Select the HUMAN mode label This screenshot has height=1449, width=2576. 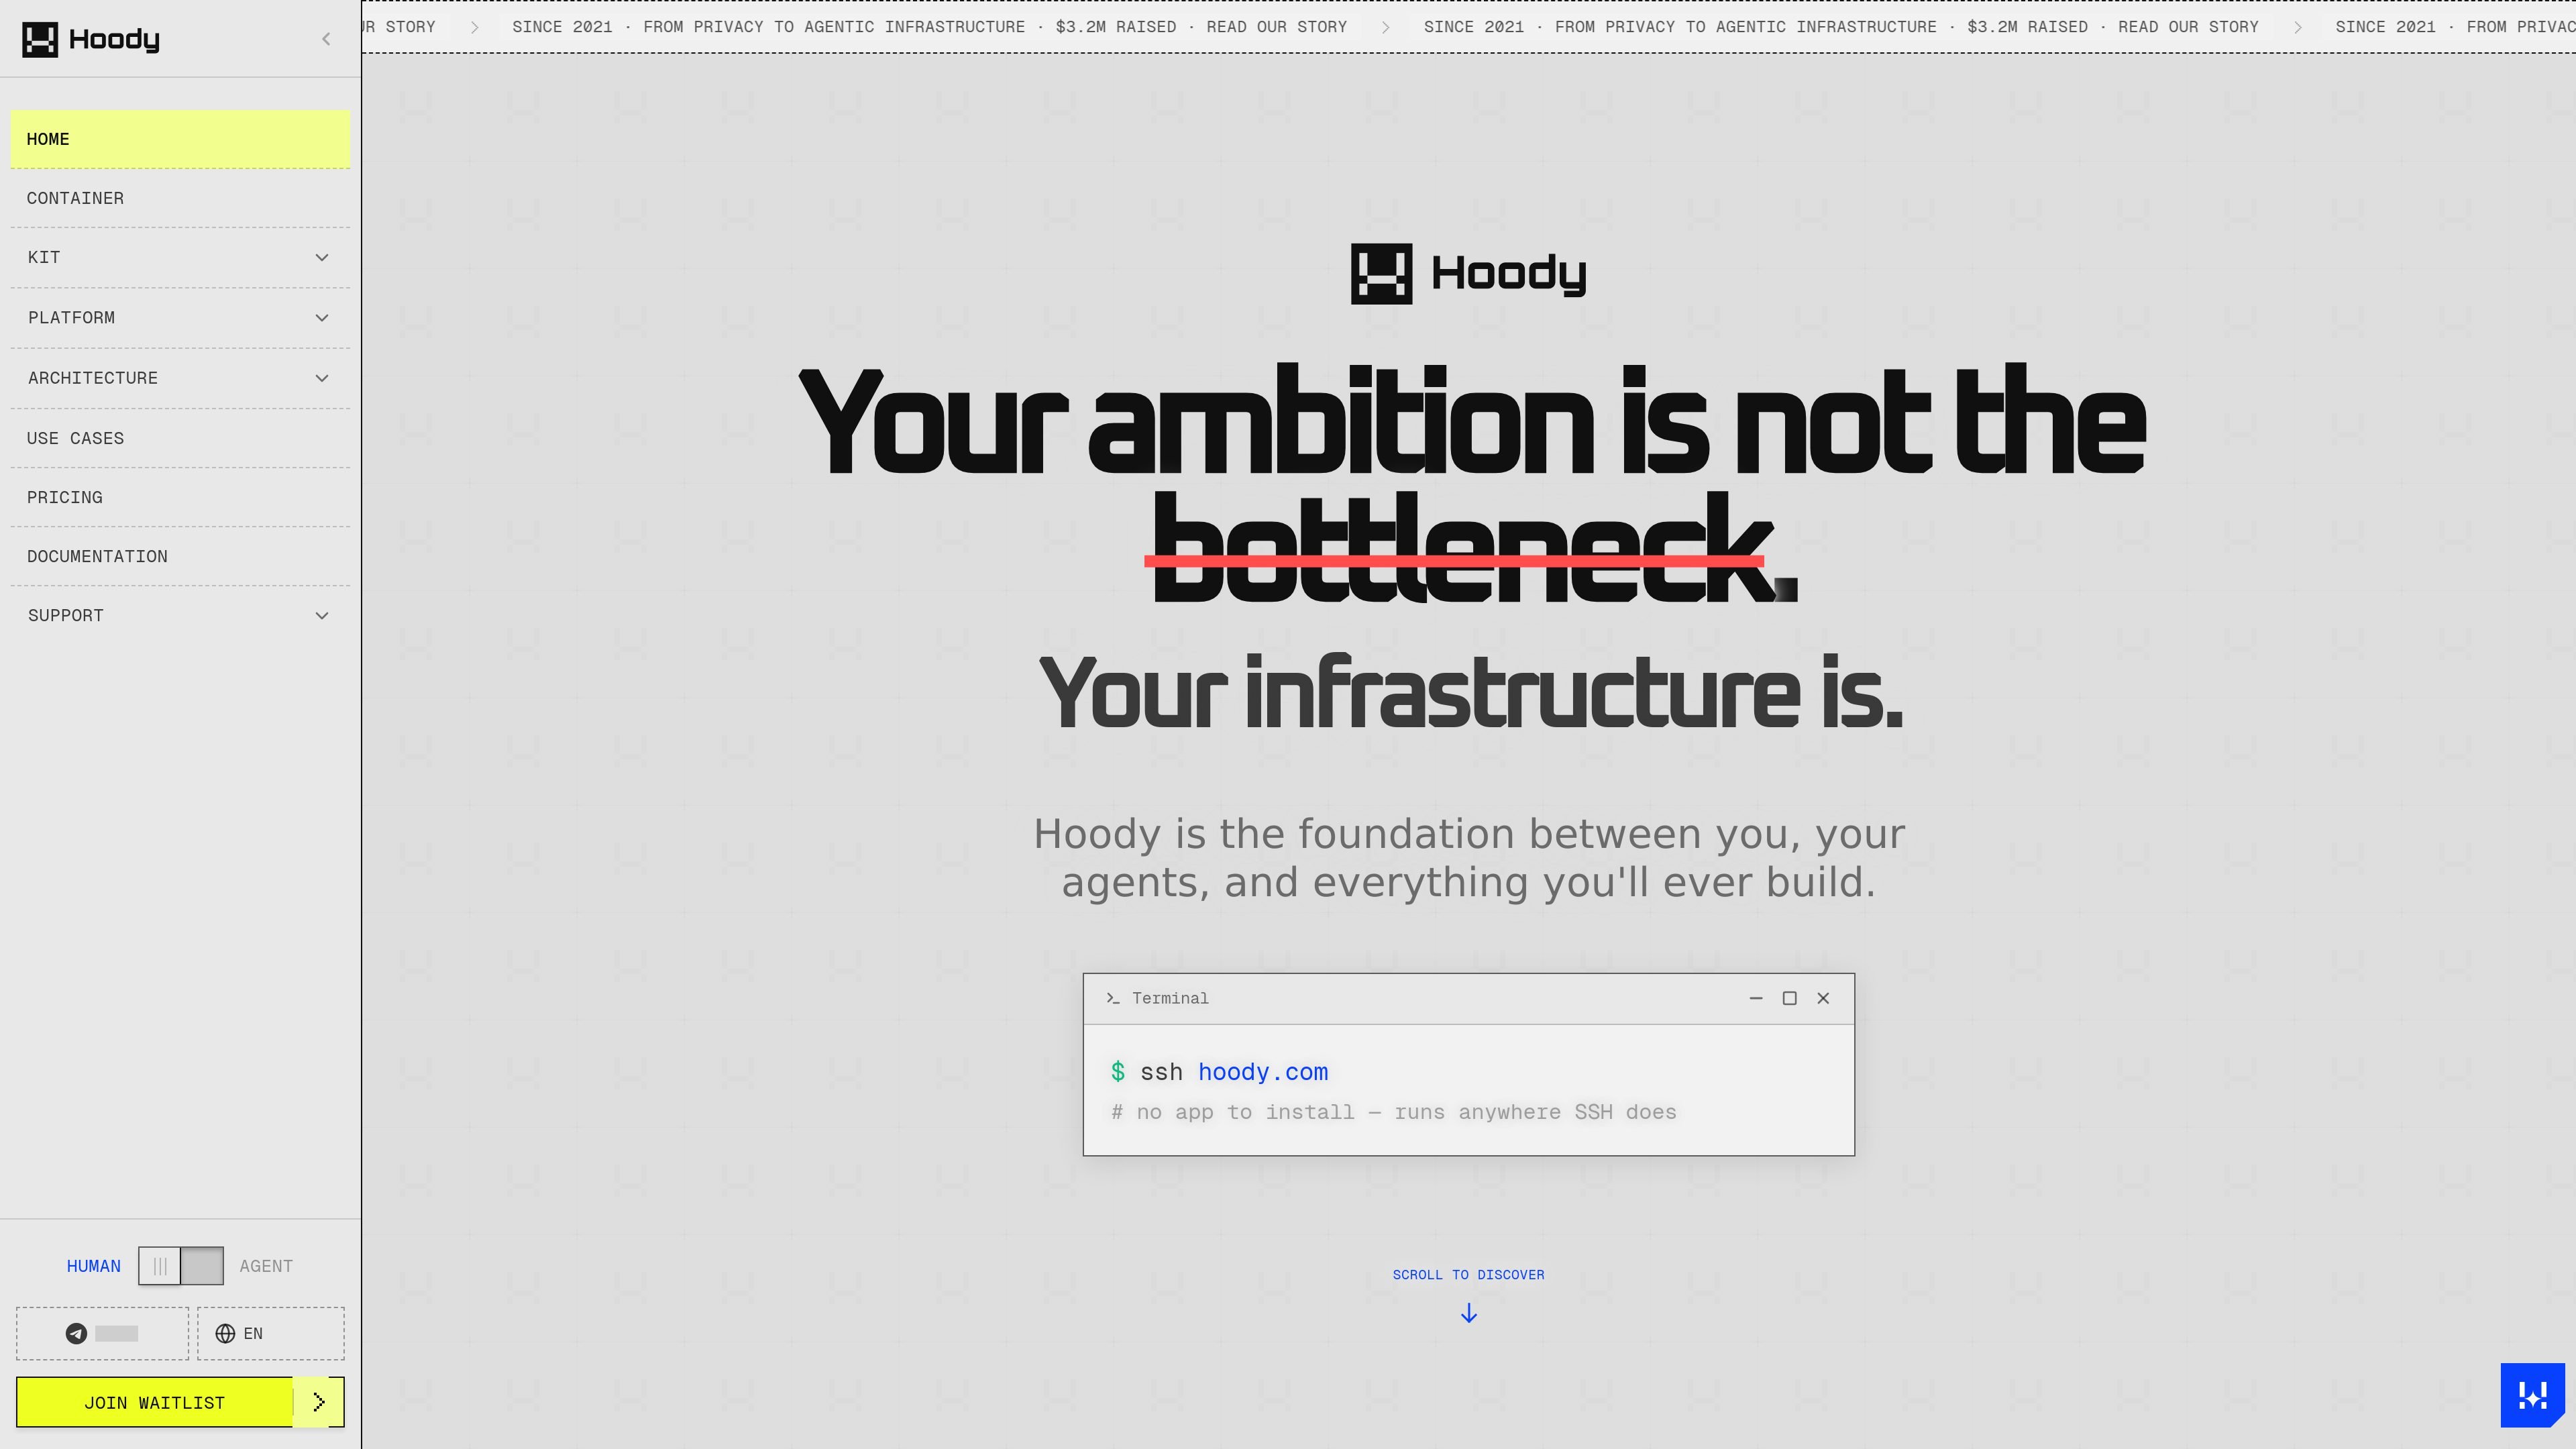94,1266
